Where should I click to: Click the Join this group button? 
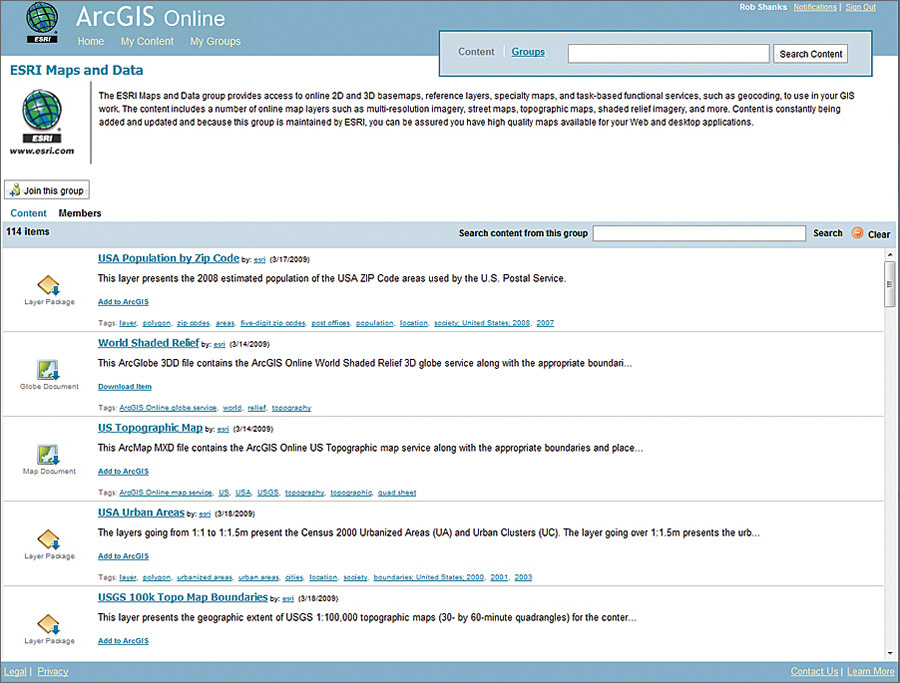[47, 190]
